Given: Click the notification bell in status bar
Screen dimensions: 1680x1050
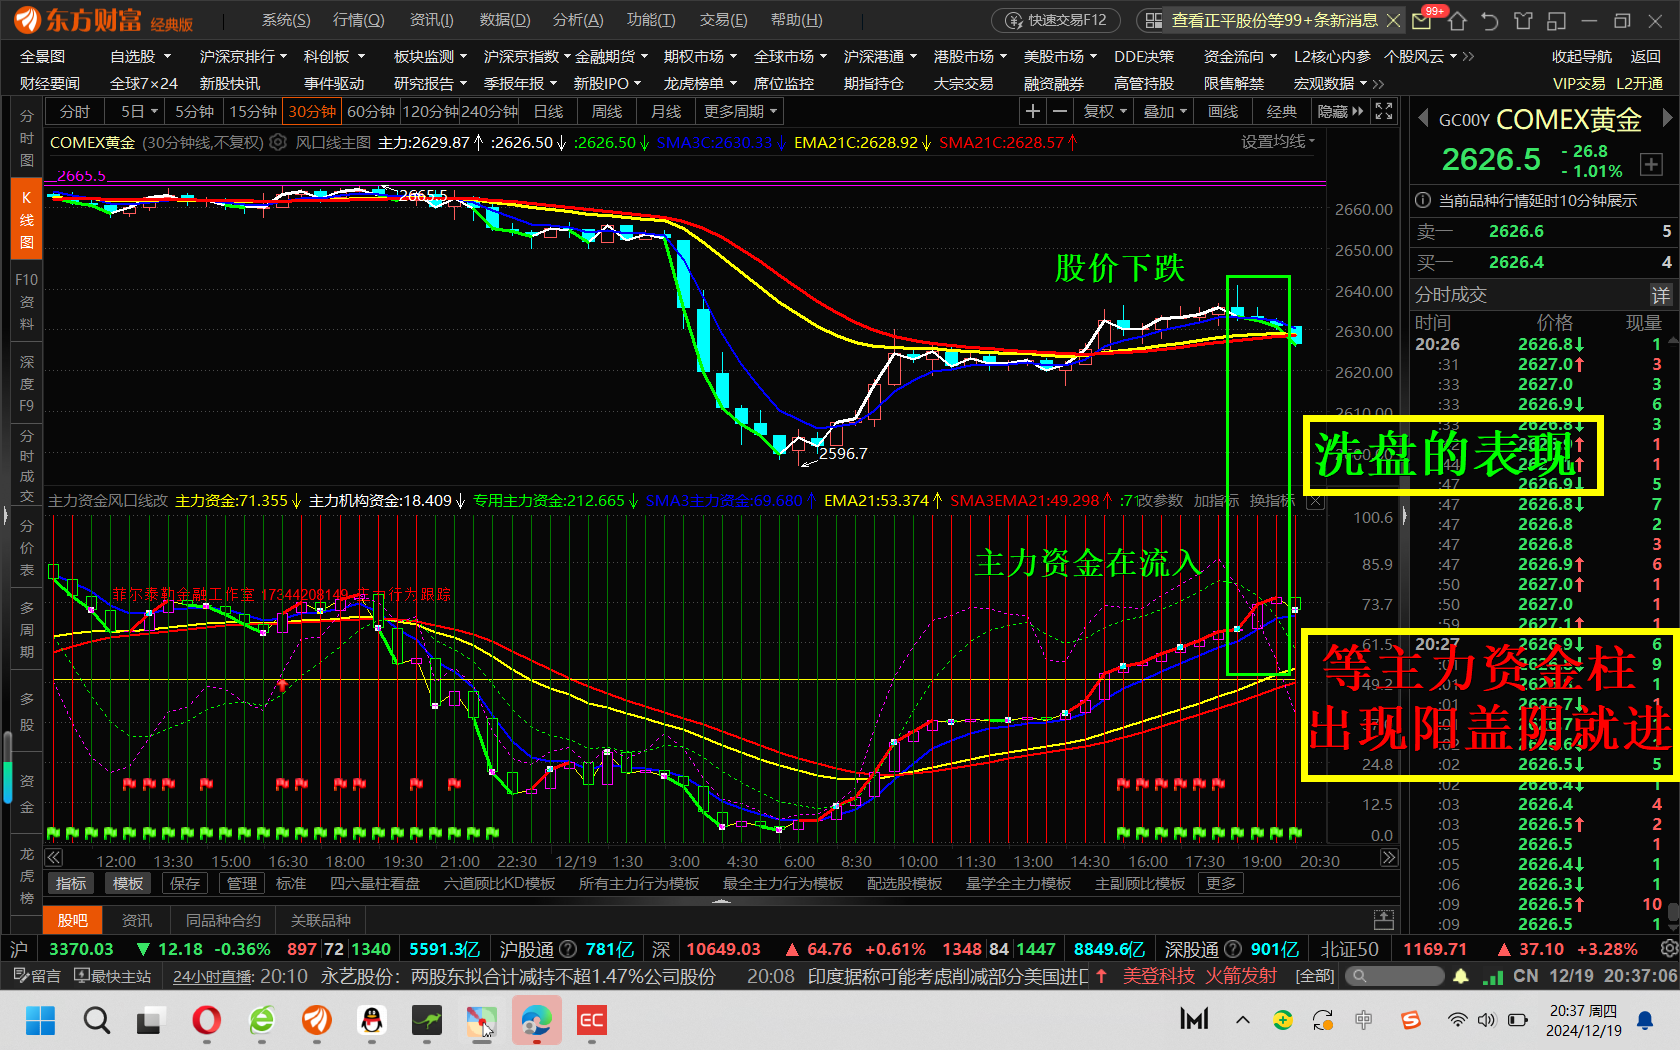Looking at the screenshot, I should tap(1461, 976).
